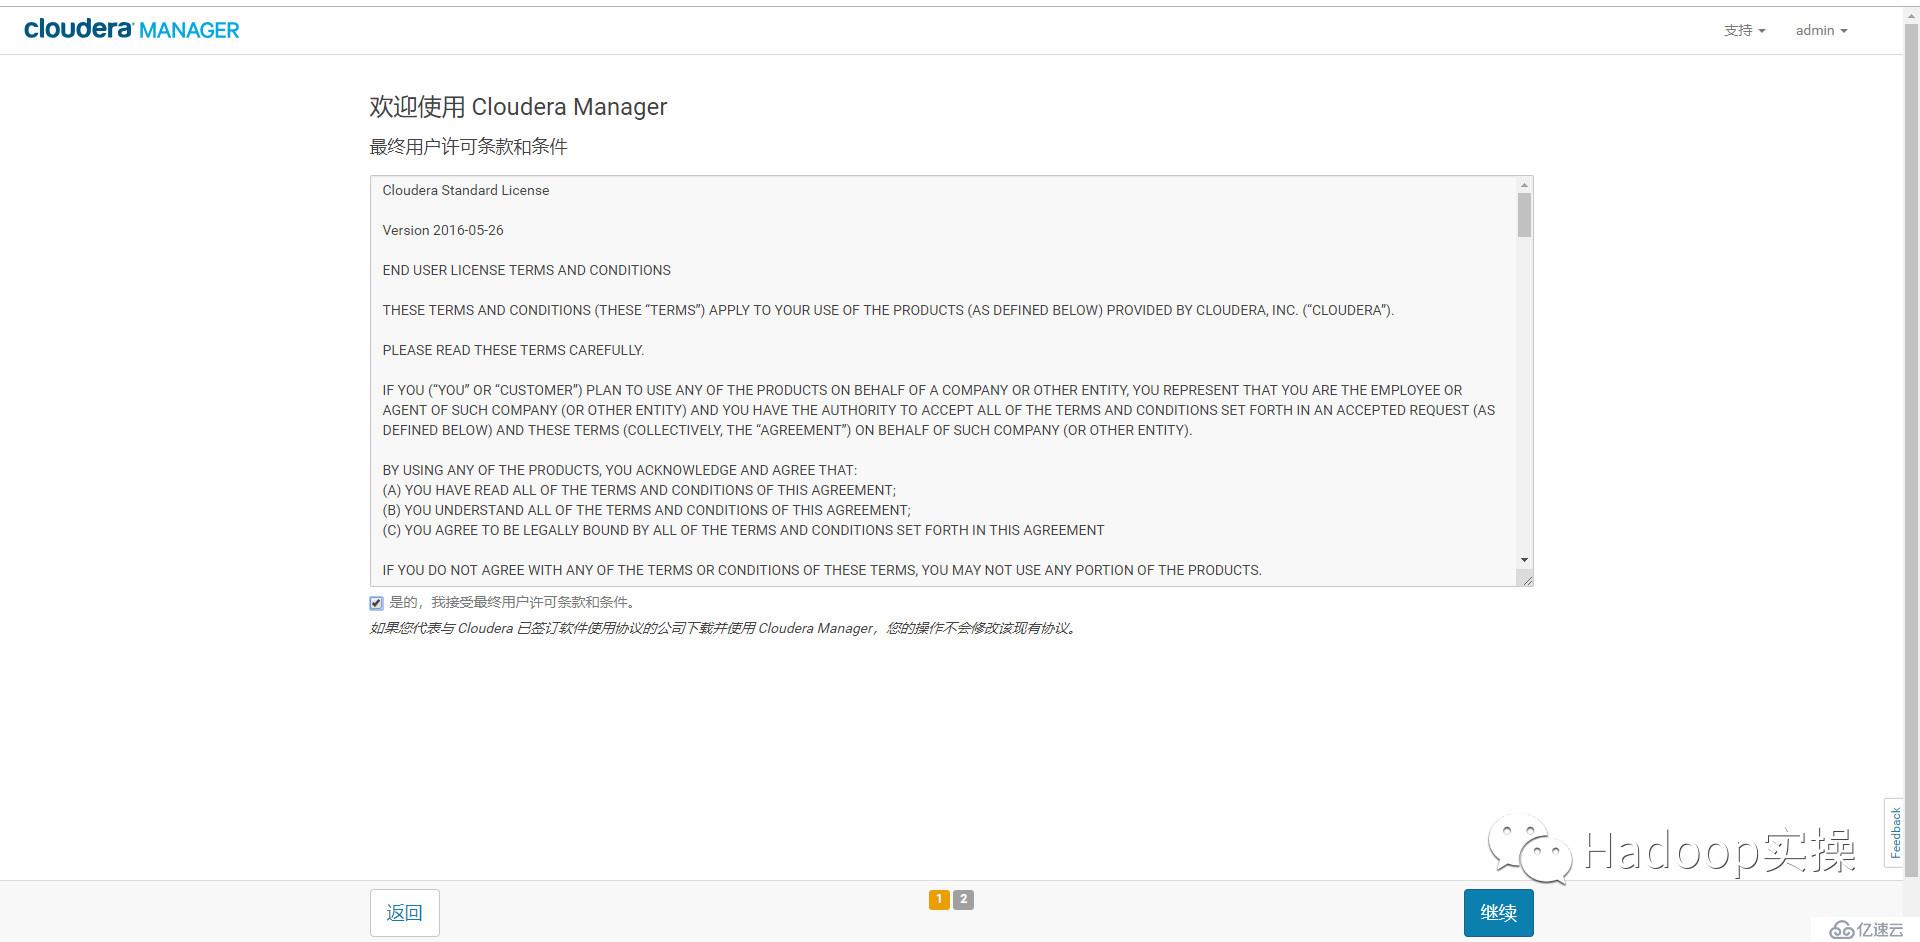Click the 'Cloudera Standard License' line
This screenshot has height=942, width=1920.
click(x=465, y=190)
